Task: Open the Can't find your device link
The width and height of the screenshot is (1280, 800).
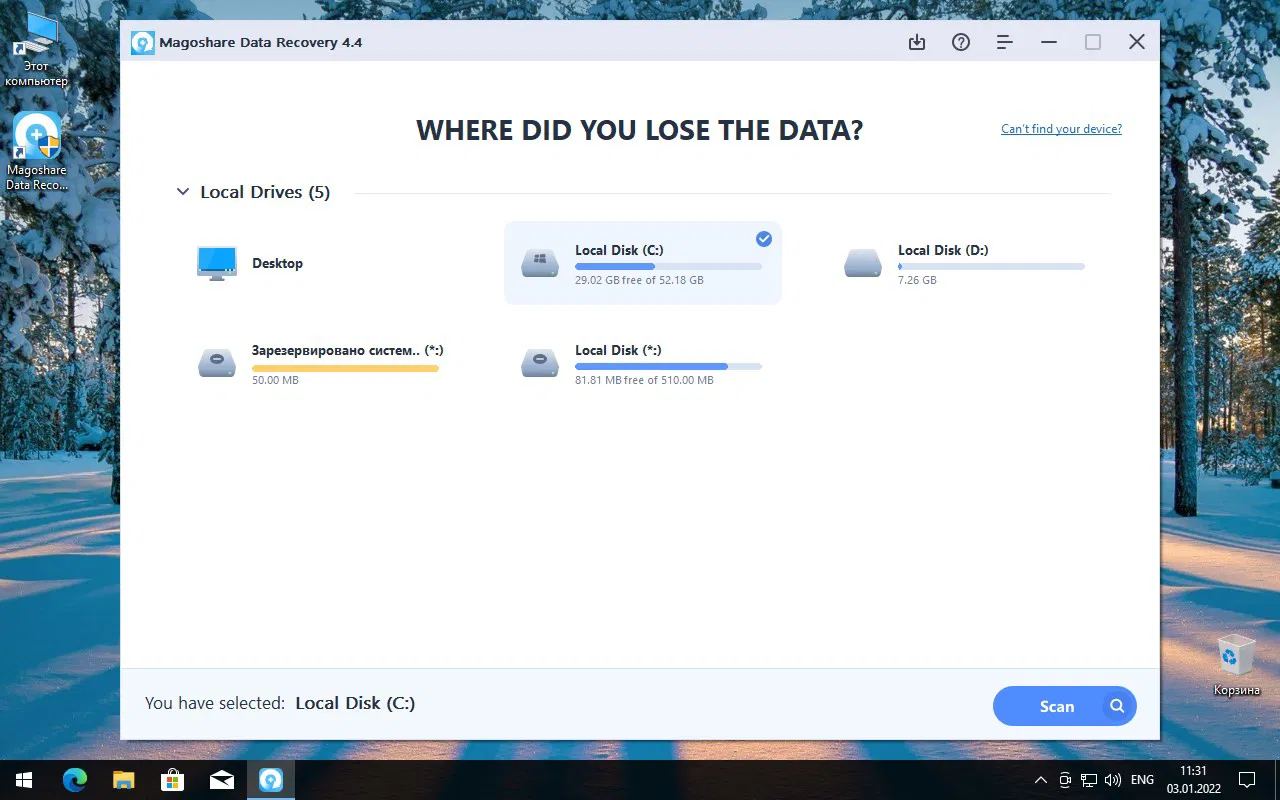Action: [x=1060, y=128]
